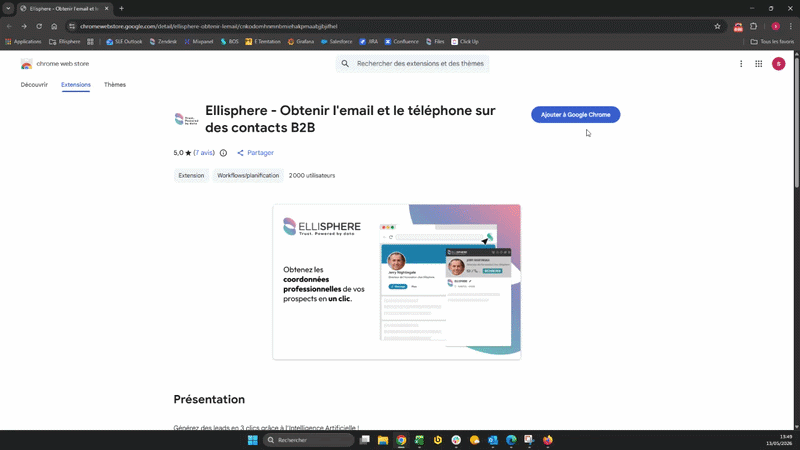Open Microsoft Edge from taskbar
Image resolution: width=800 pixels, height=450 pixels.
point(511,440)
